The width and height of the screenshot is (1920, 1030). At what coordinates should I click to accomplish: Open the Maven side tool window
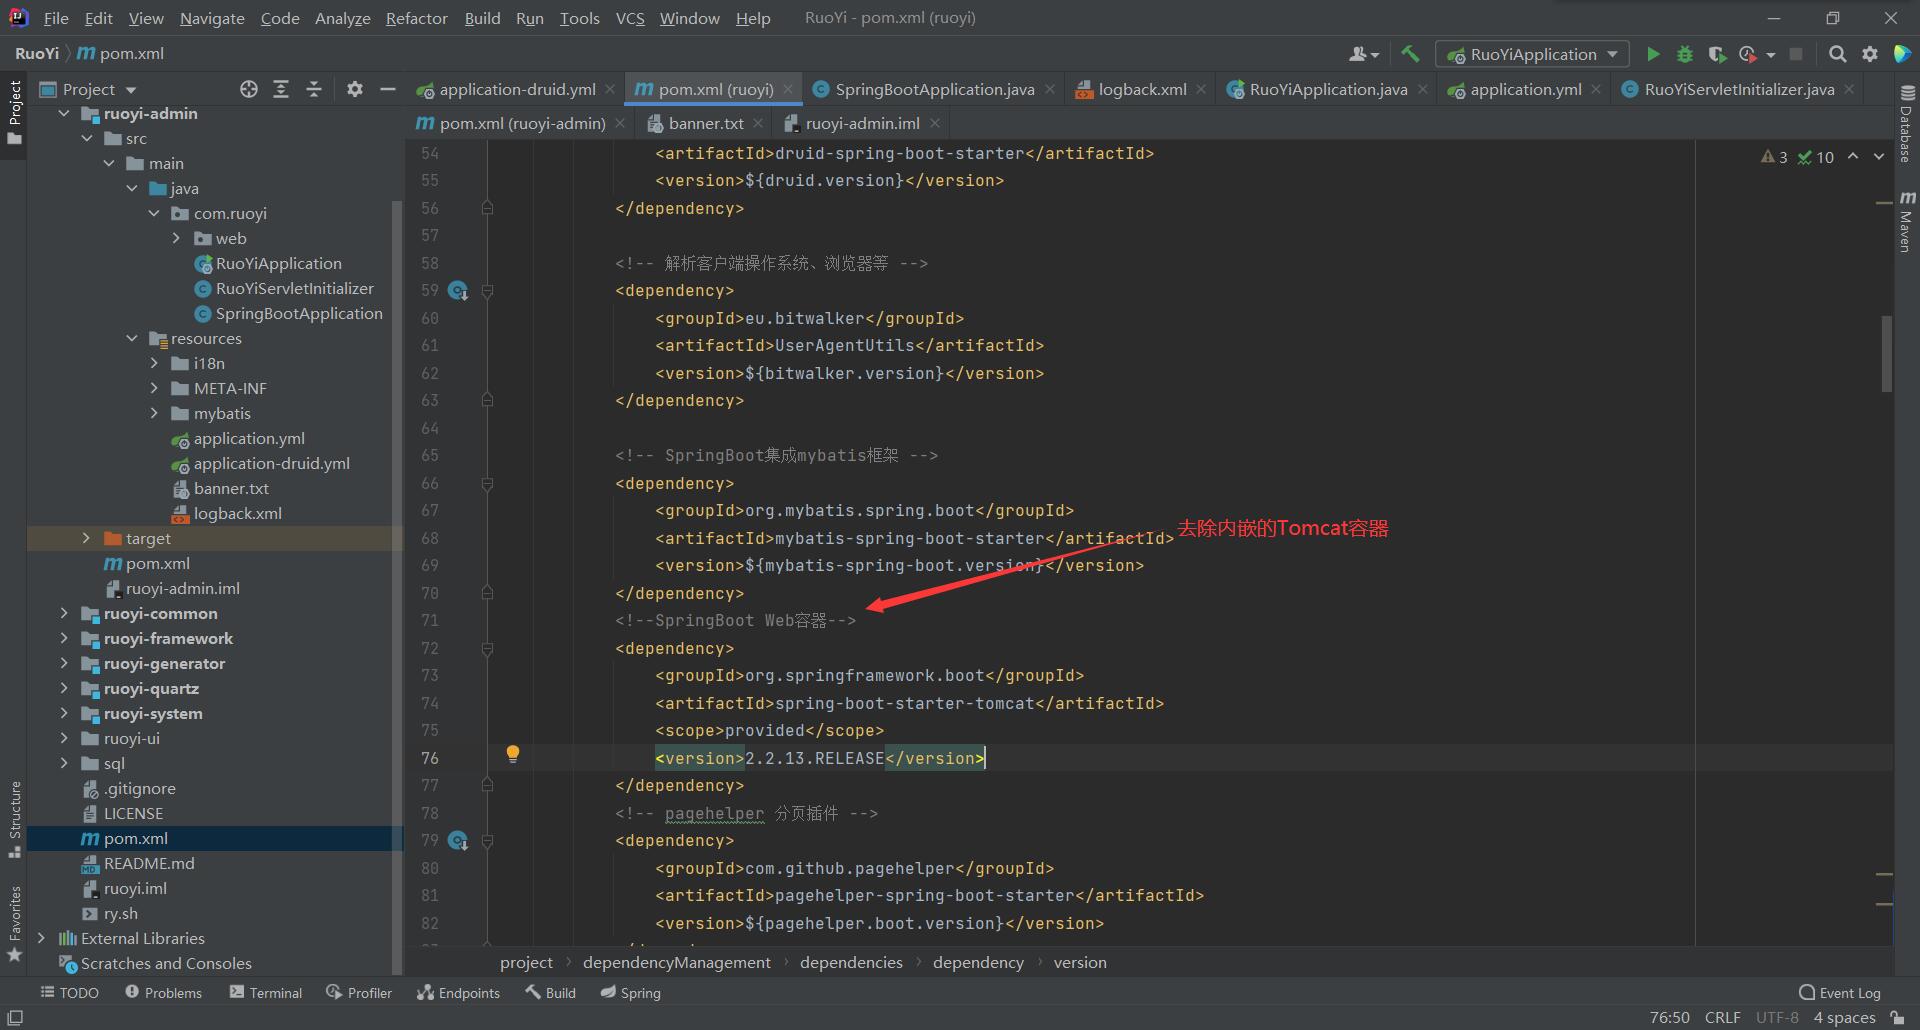tap(1906, 221)
